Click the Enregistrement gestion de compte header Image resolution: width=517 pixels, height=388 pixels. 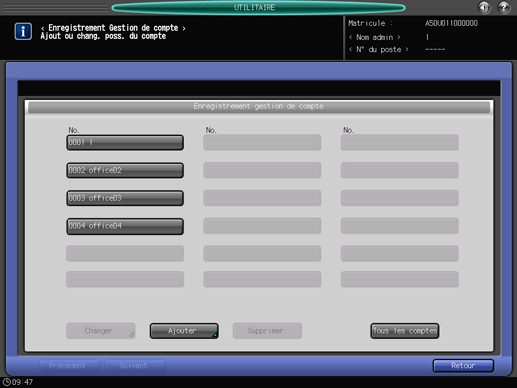coord(259,107)
